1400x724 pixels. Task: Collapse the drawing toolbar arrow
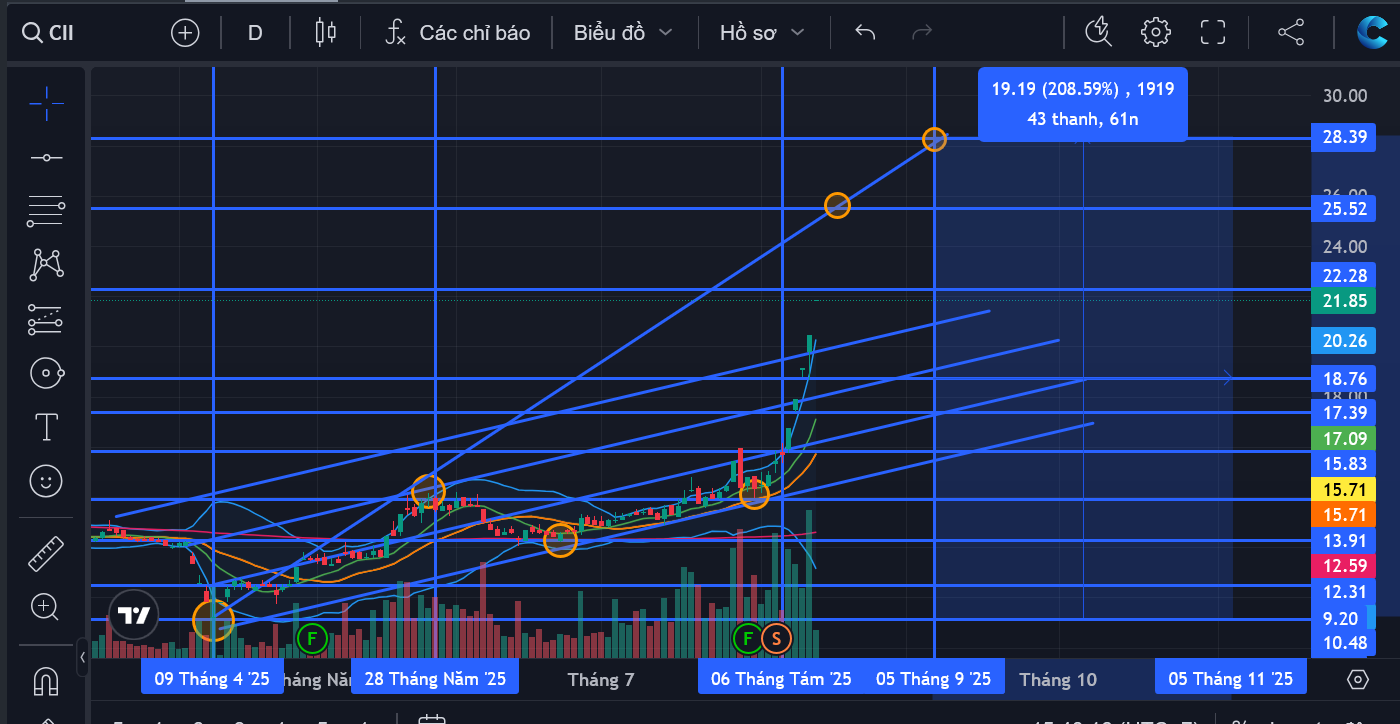[x=83, y=658]
